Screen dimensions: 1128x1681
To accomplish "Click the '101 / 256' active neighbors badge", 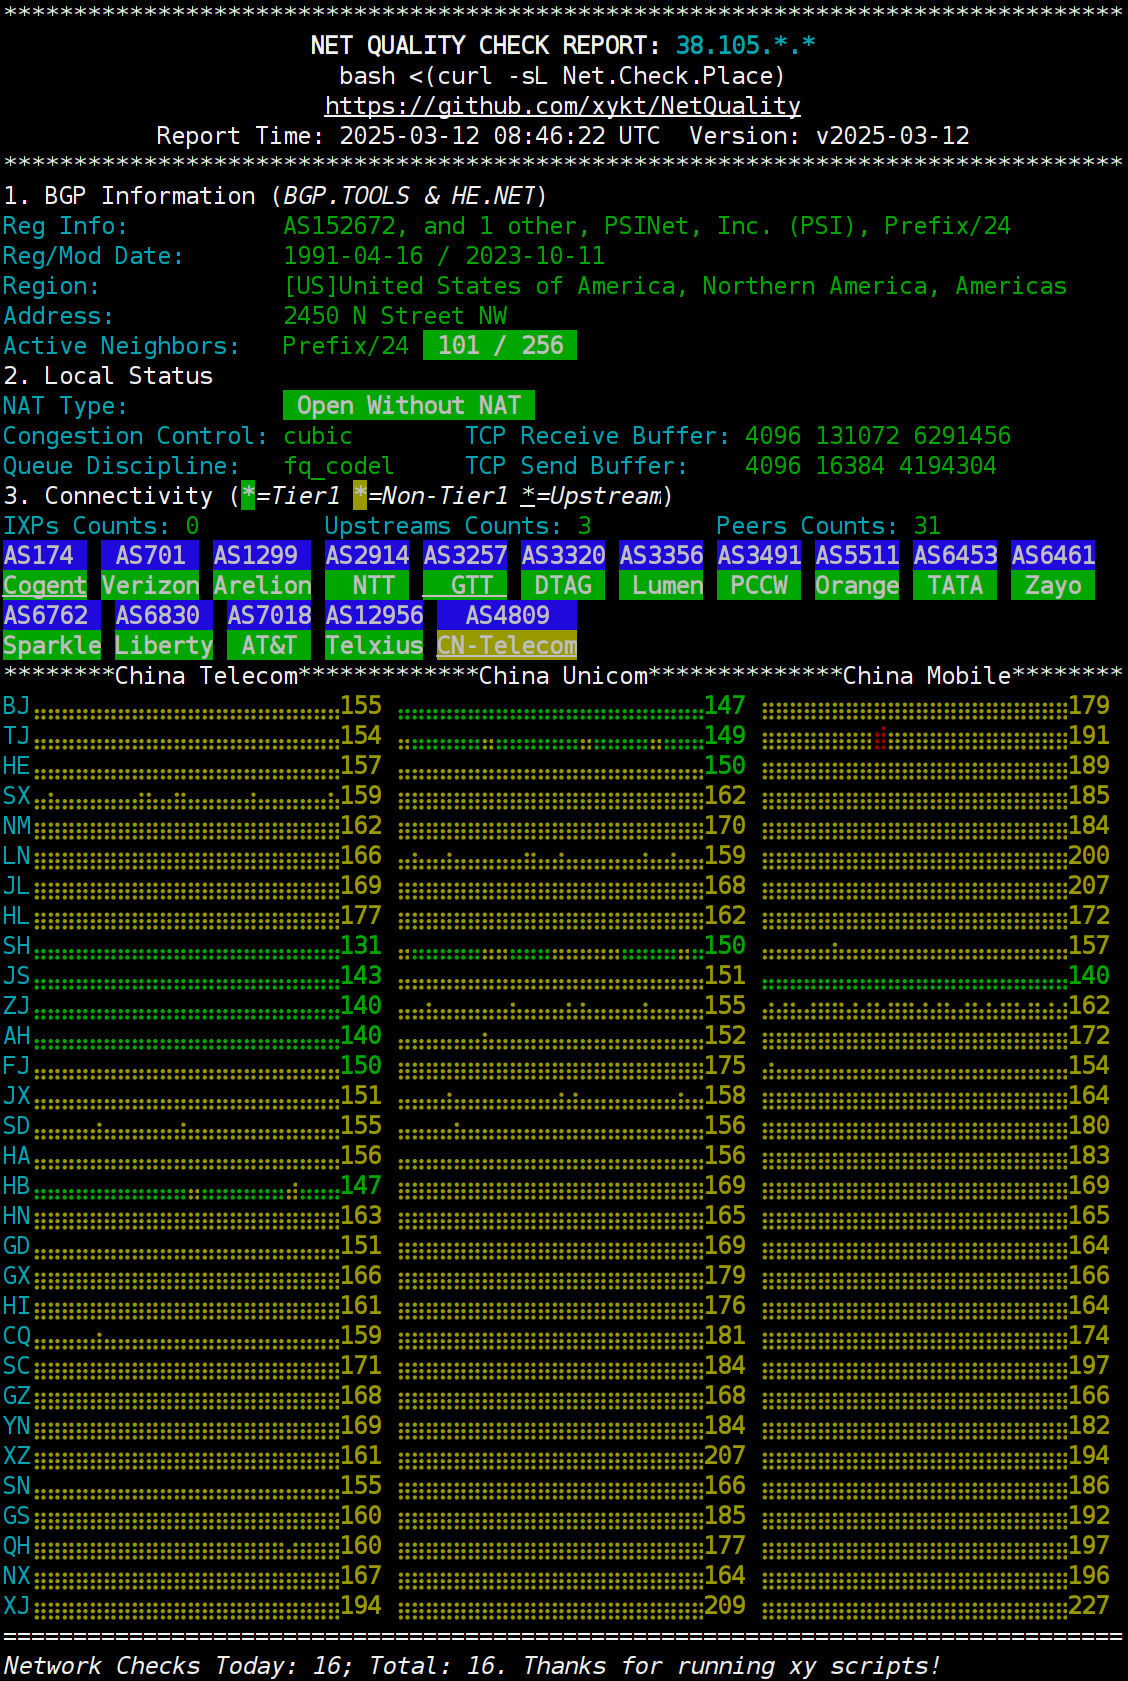I will [x=500, y=346].
